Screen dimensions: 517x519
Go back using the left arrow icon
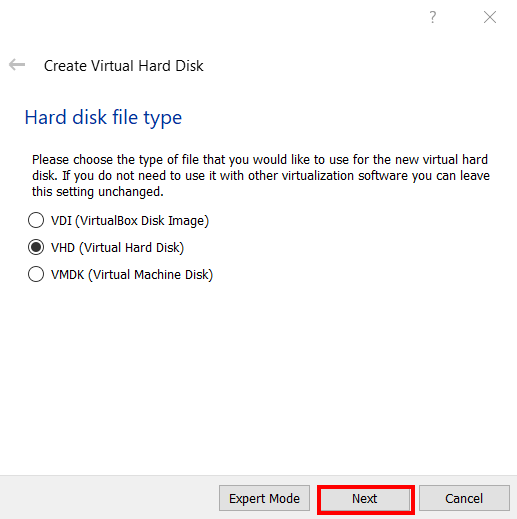[17, 65]
